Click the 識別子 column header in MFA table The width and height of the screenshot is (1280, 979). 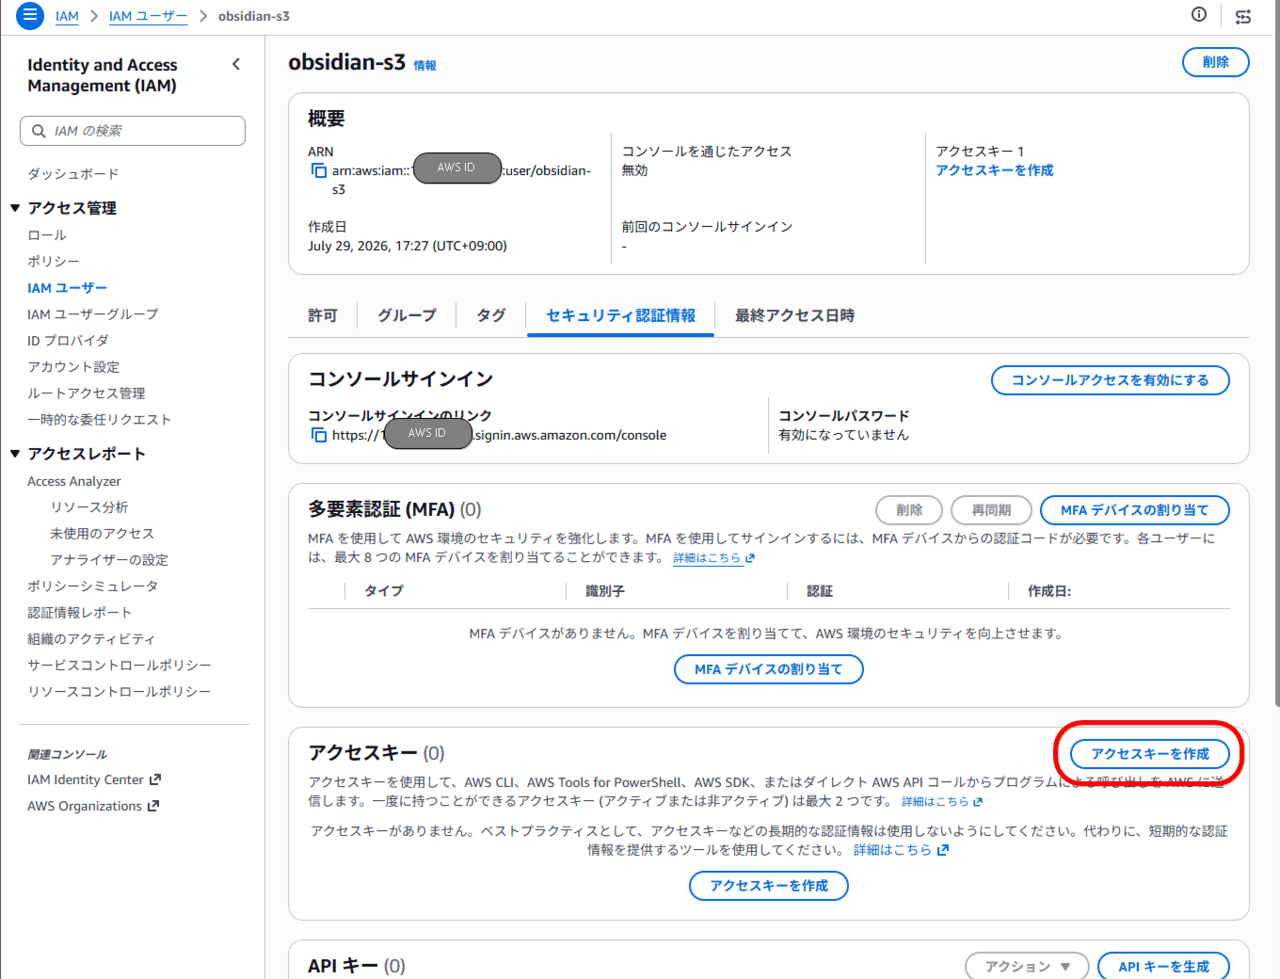point(605,591)
